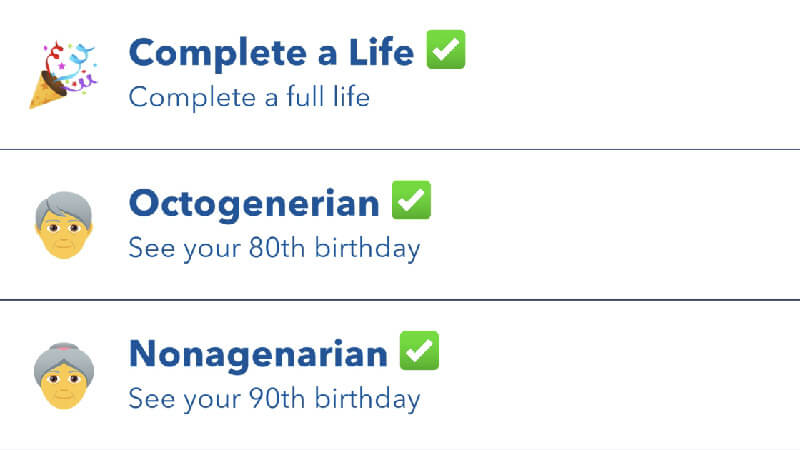Click '80th' in the Octogenerian description
Image resolution: width=800 pixels, height=450 pixels.
277,247
